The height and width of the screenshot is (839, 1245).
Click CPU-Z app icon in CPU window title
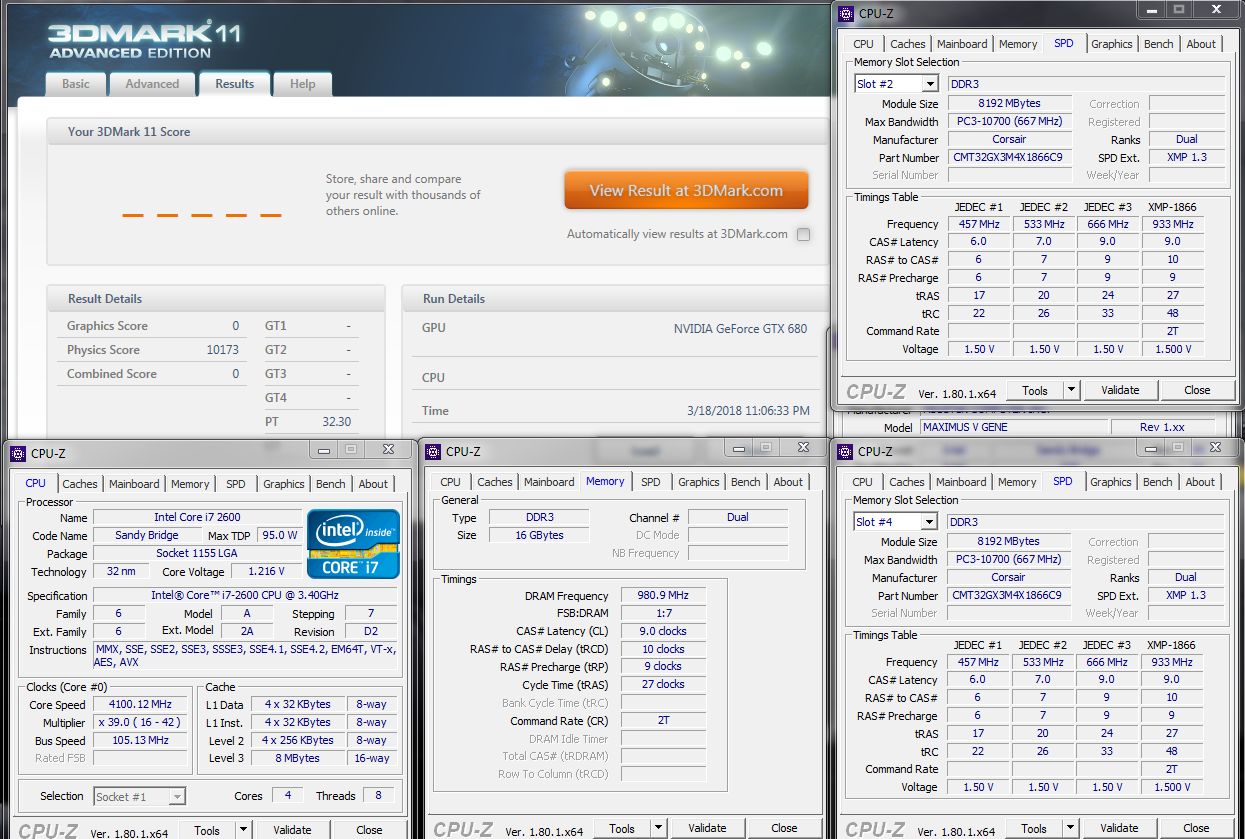tap(18, 453)
